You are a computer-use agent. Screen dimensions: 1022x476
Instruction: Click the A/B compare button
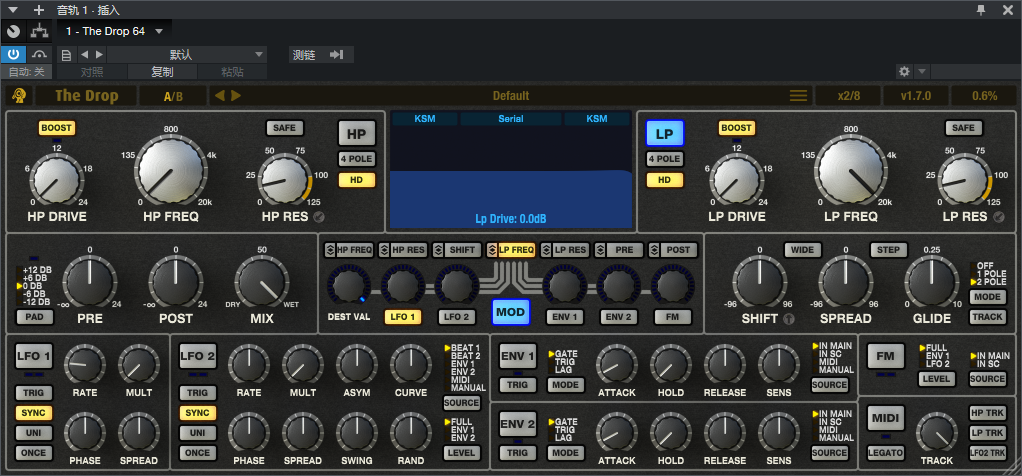click(173, 97)
